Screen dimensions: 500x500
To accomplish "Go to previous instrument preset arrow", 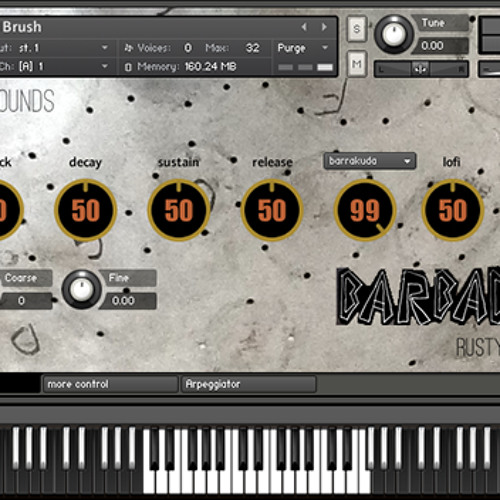I will [x=304, y=27].
